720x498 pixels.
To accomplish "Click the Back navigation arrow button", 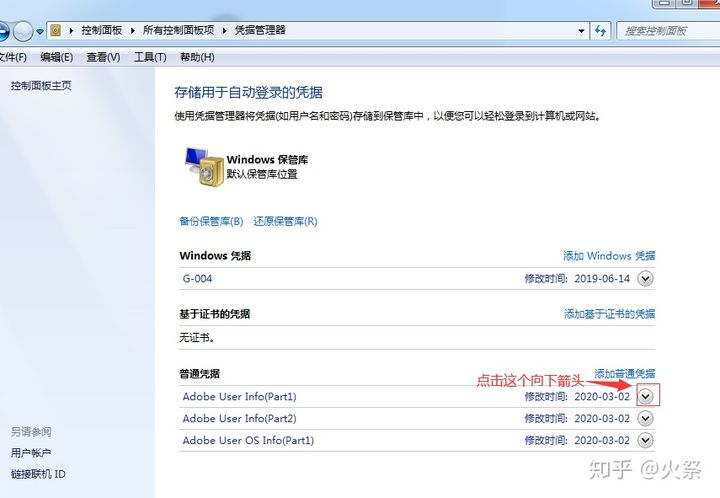I will [2, 31].
